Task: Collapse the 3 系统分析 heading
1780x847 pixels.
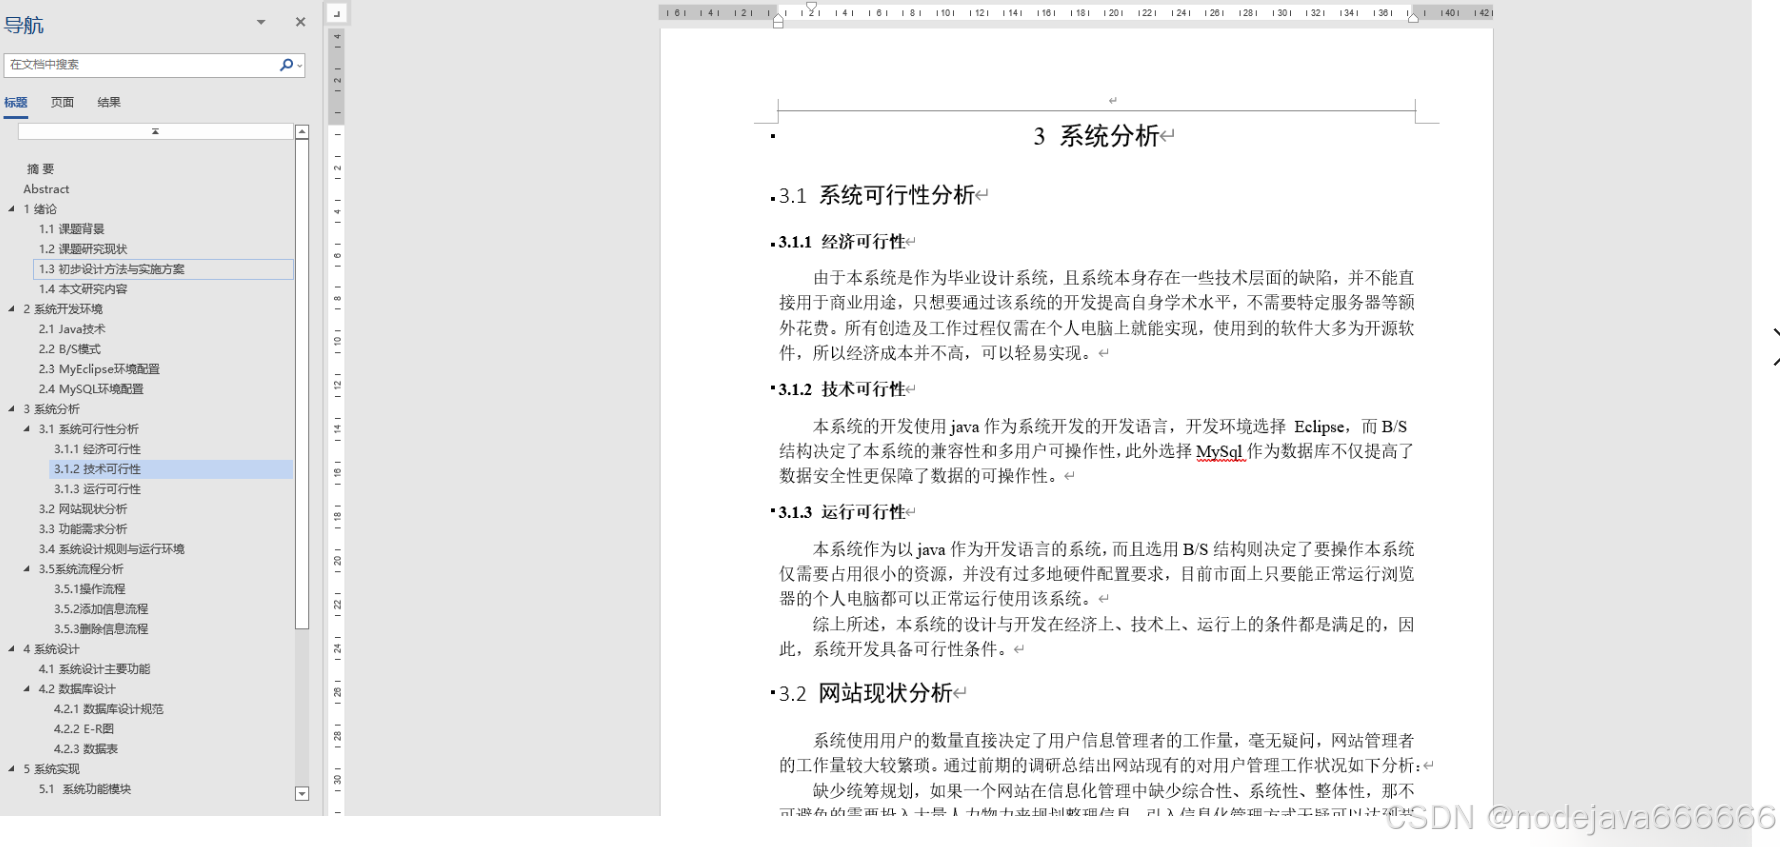Action: pyautogui.click(x=12, y=409)
